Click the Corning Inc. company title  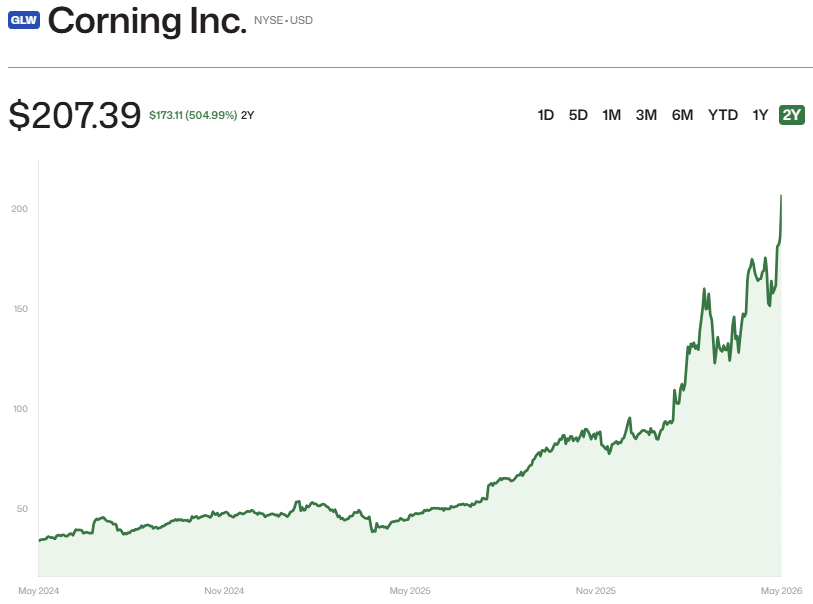tap(147, 21)
